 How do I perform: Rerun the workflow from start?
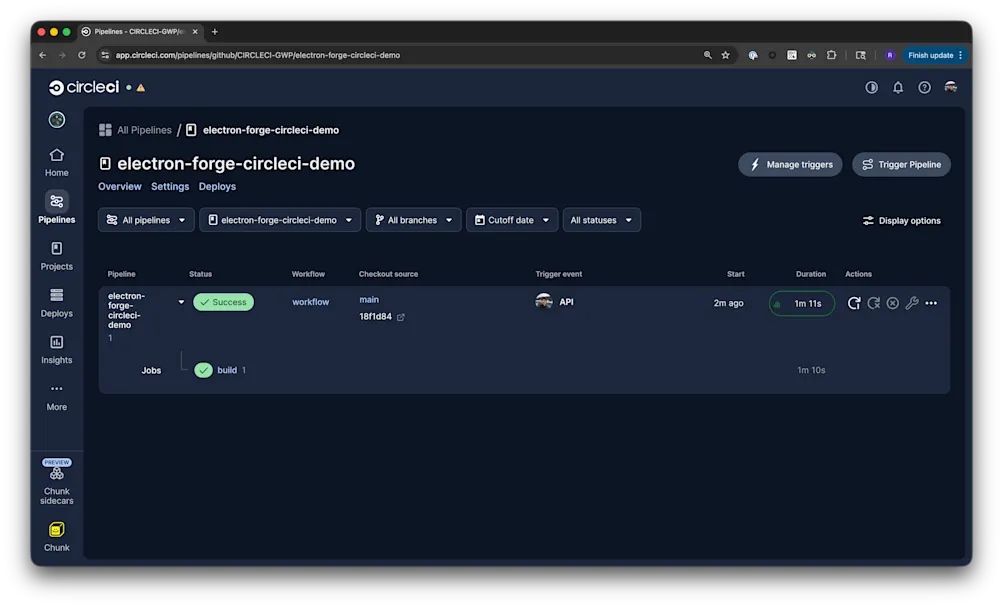point(854,303)
